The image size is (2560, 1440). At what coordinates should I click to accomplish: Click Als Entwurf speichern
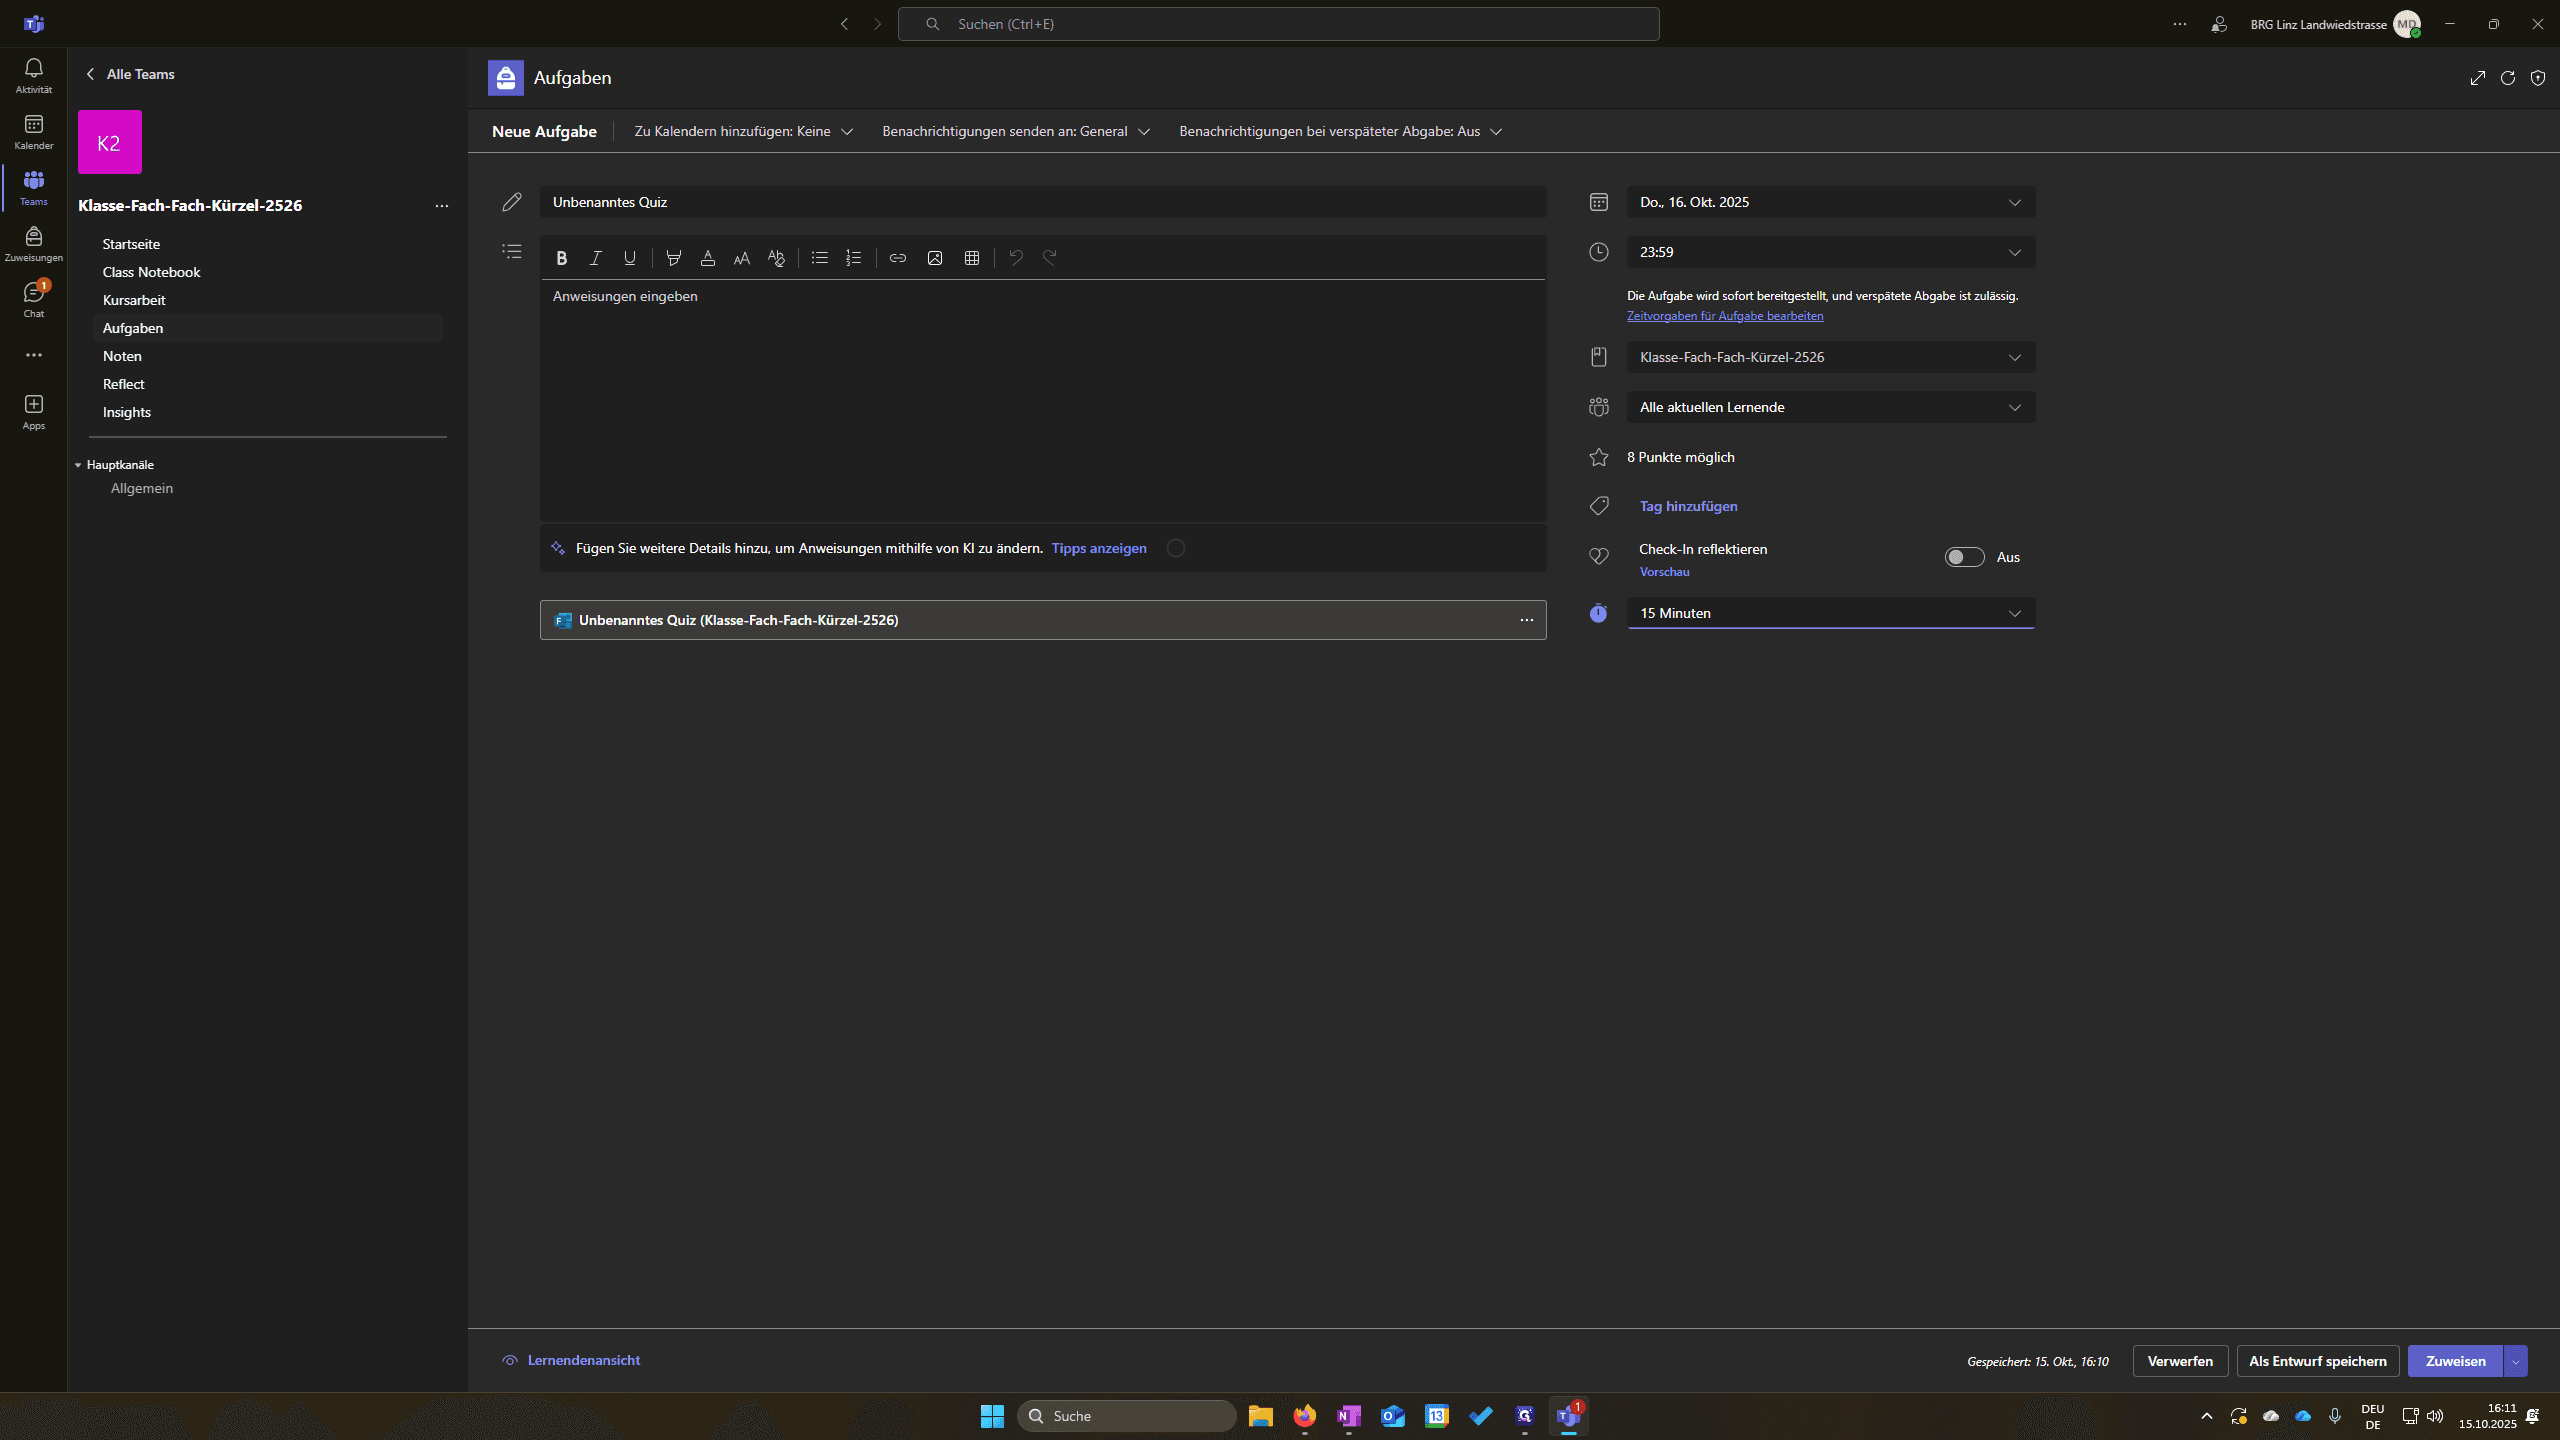(2318, 1361)
